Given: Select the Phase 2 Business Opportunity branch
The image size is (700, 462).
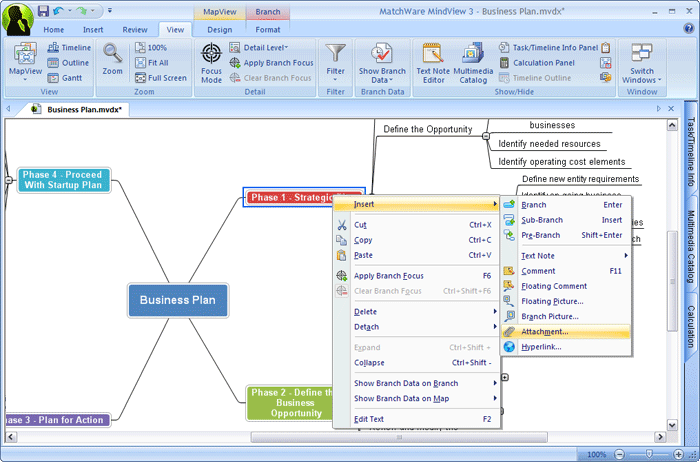Looking at the screenshot, I should pos(290,403).
